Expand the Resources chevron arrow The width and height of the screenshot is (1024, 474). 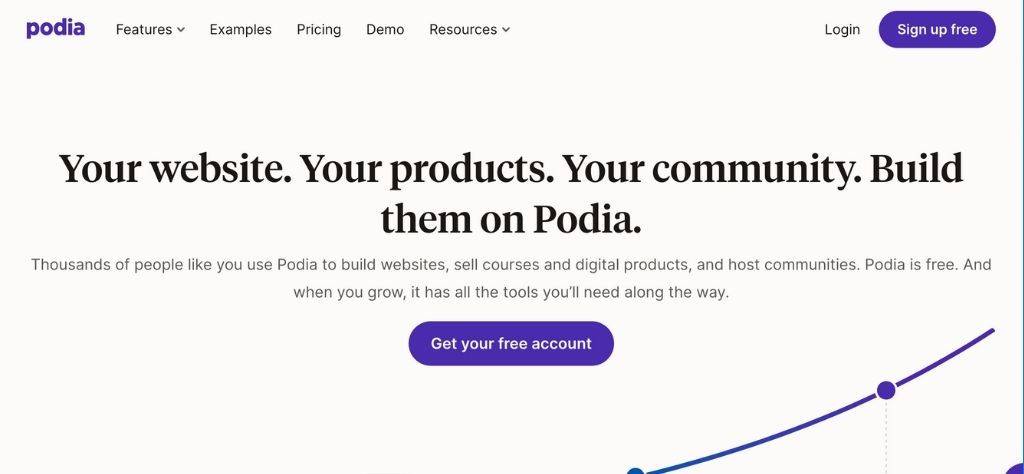(506, 30)
